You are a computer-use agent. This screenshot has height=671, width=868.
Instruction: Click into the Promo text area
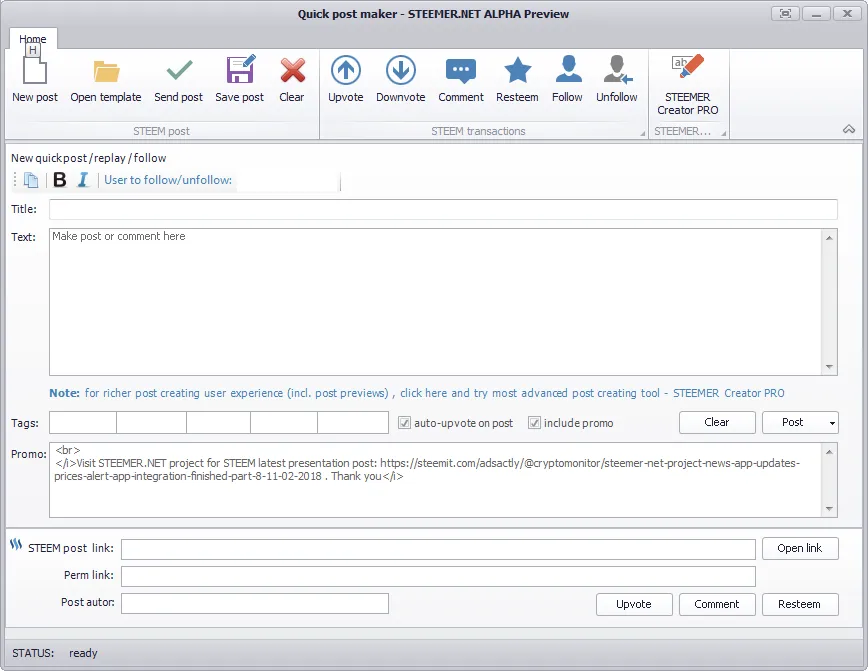point(435,480)
